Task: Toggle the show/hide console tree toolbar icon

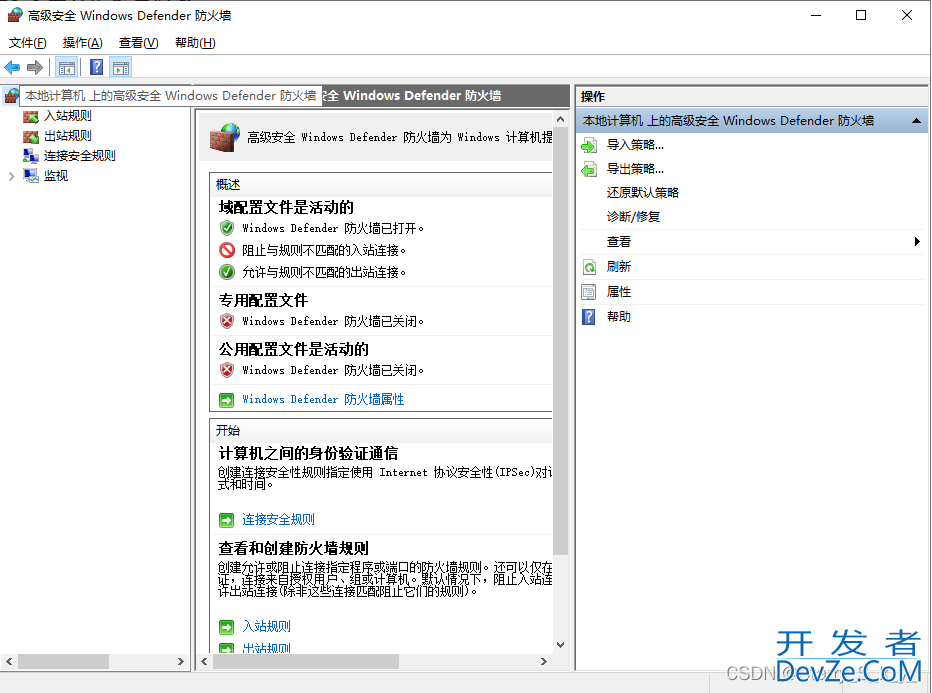Action: 67,68
